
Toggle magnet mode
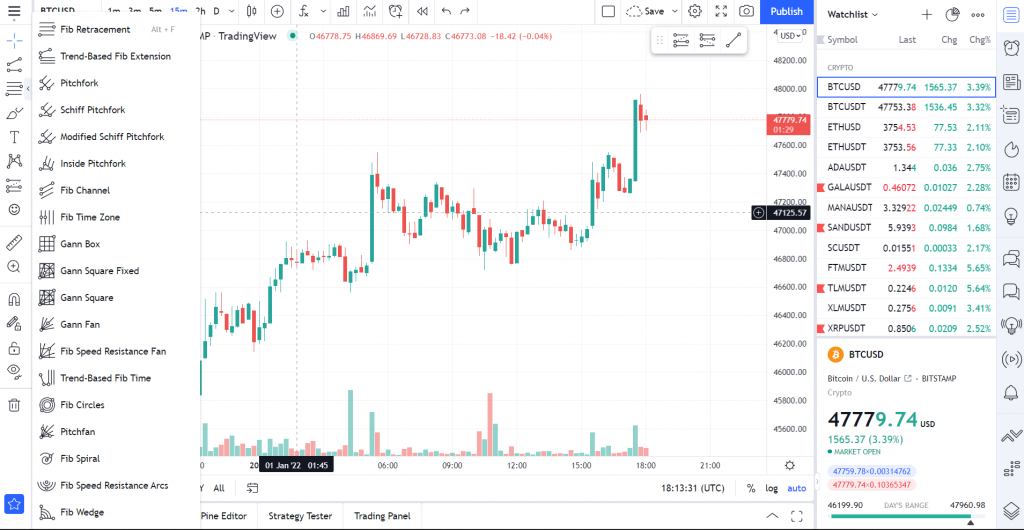14,299
